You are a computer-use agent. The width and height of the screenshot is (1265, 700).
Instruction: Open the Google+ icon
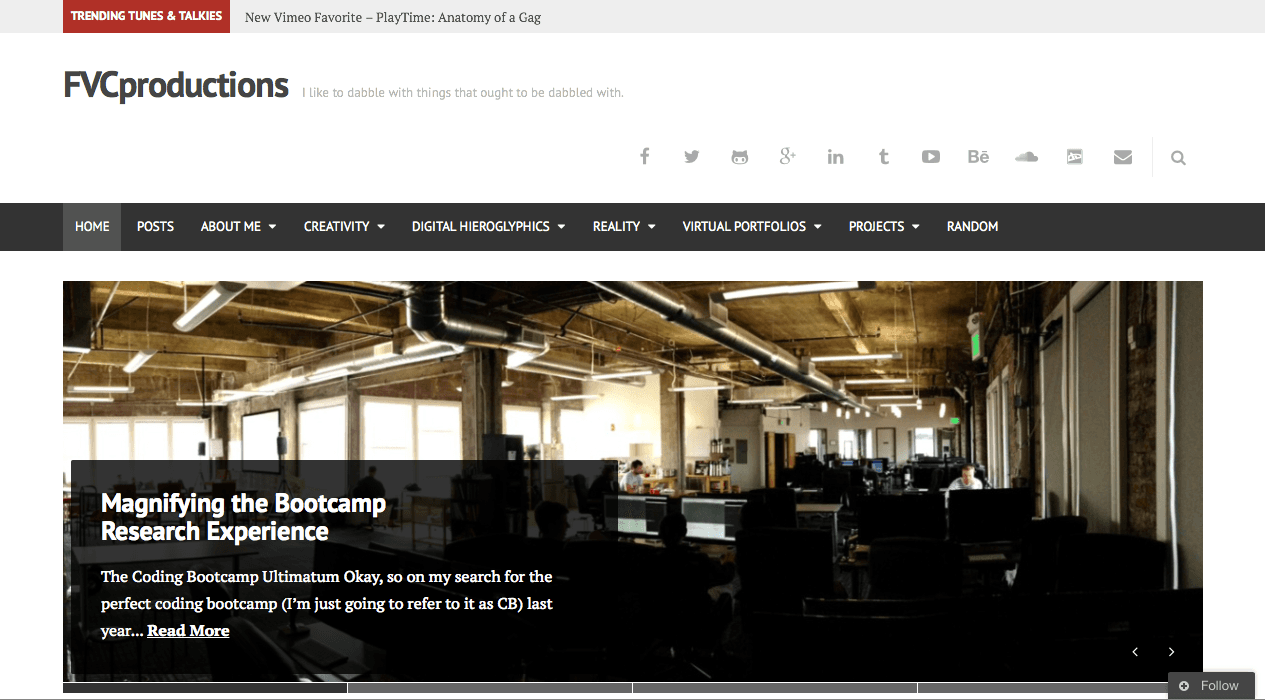787,156
